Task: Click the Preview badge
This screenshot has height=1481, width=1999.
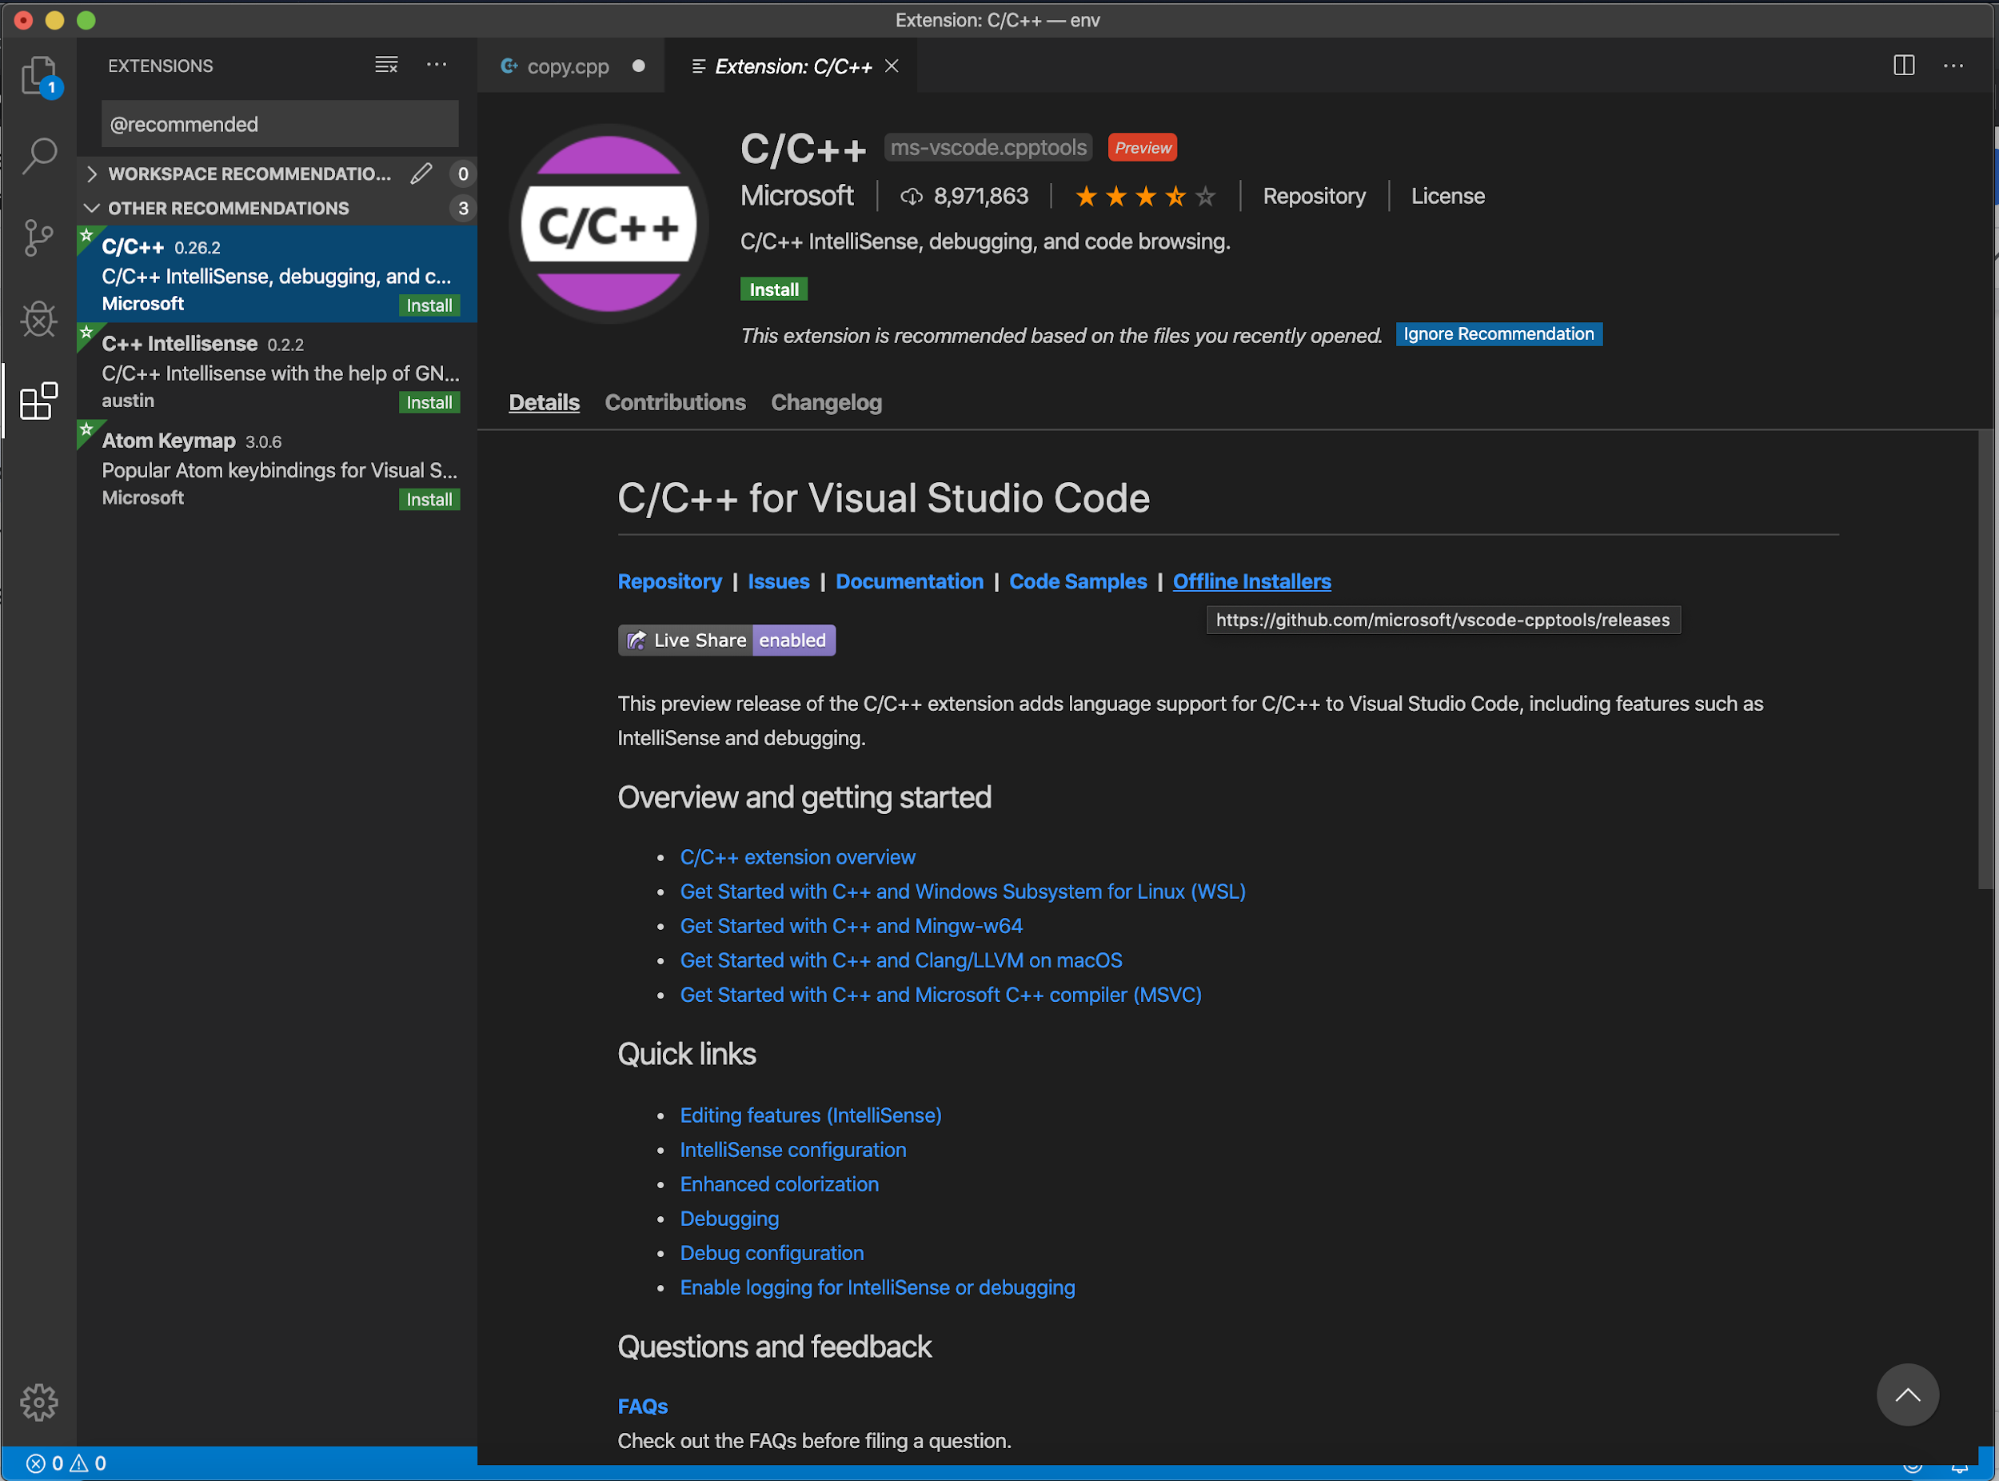Action: pos(1143,147)
